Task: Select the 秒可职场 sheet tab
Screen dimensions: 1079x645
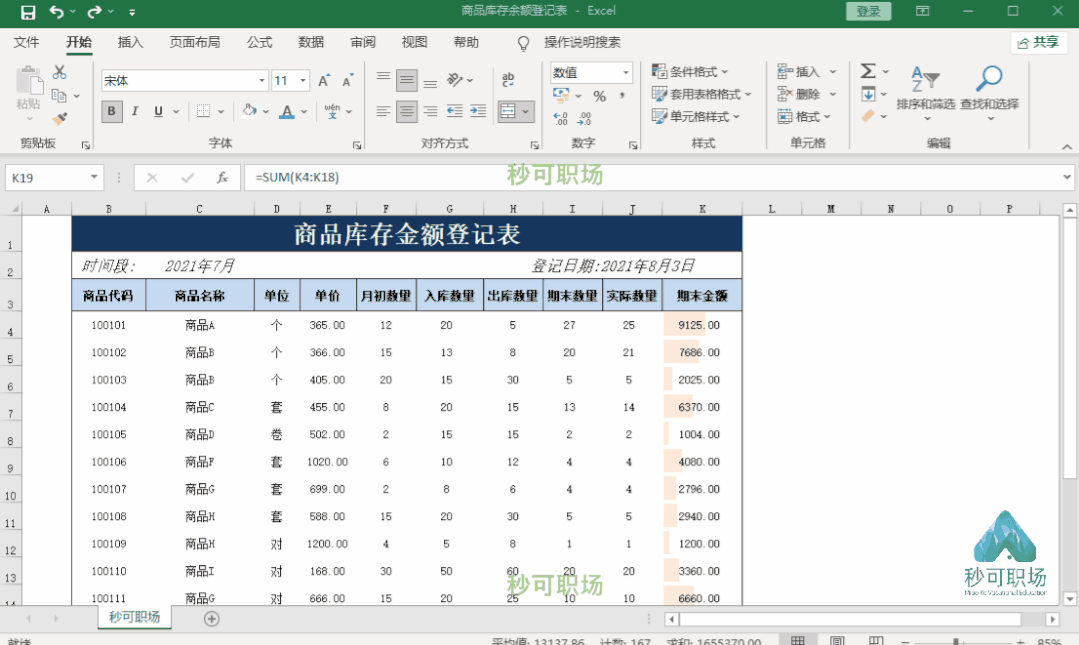Action: [x=134, y=617]
